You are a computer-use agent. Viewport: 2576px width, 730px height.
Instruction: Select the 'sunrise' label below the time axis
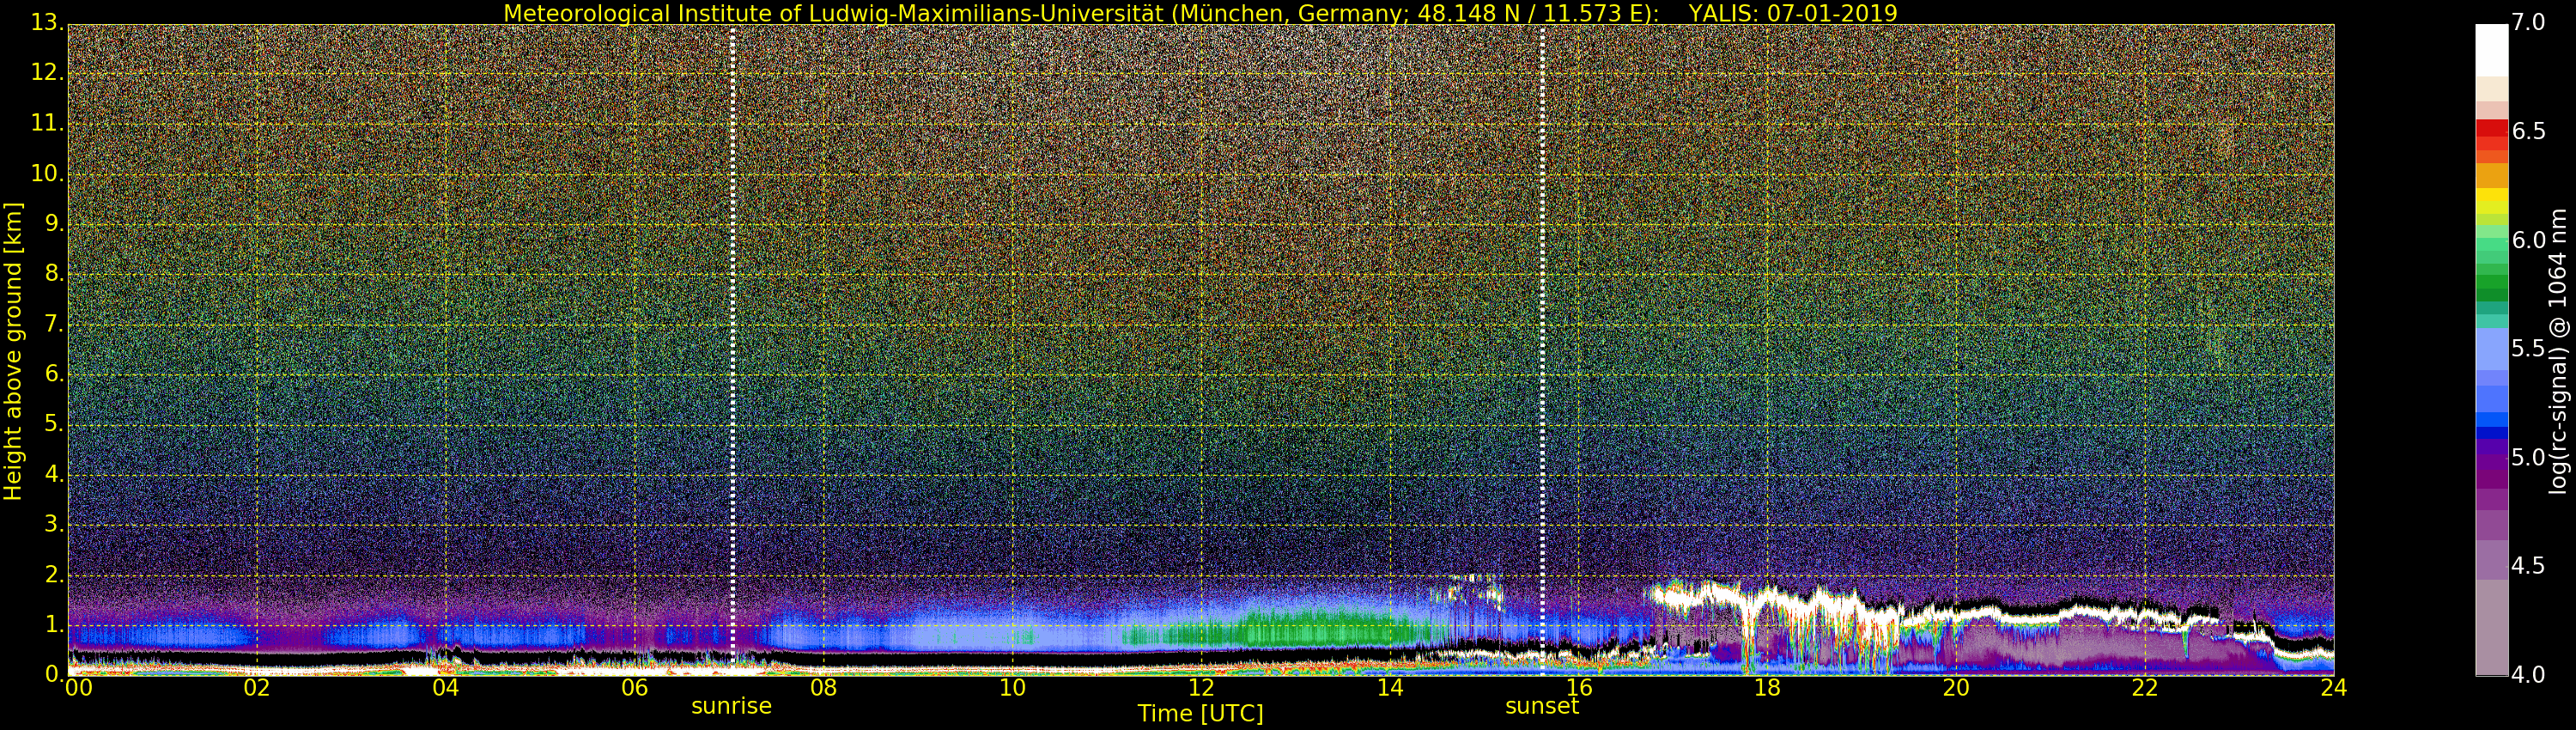pos(731,706)
